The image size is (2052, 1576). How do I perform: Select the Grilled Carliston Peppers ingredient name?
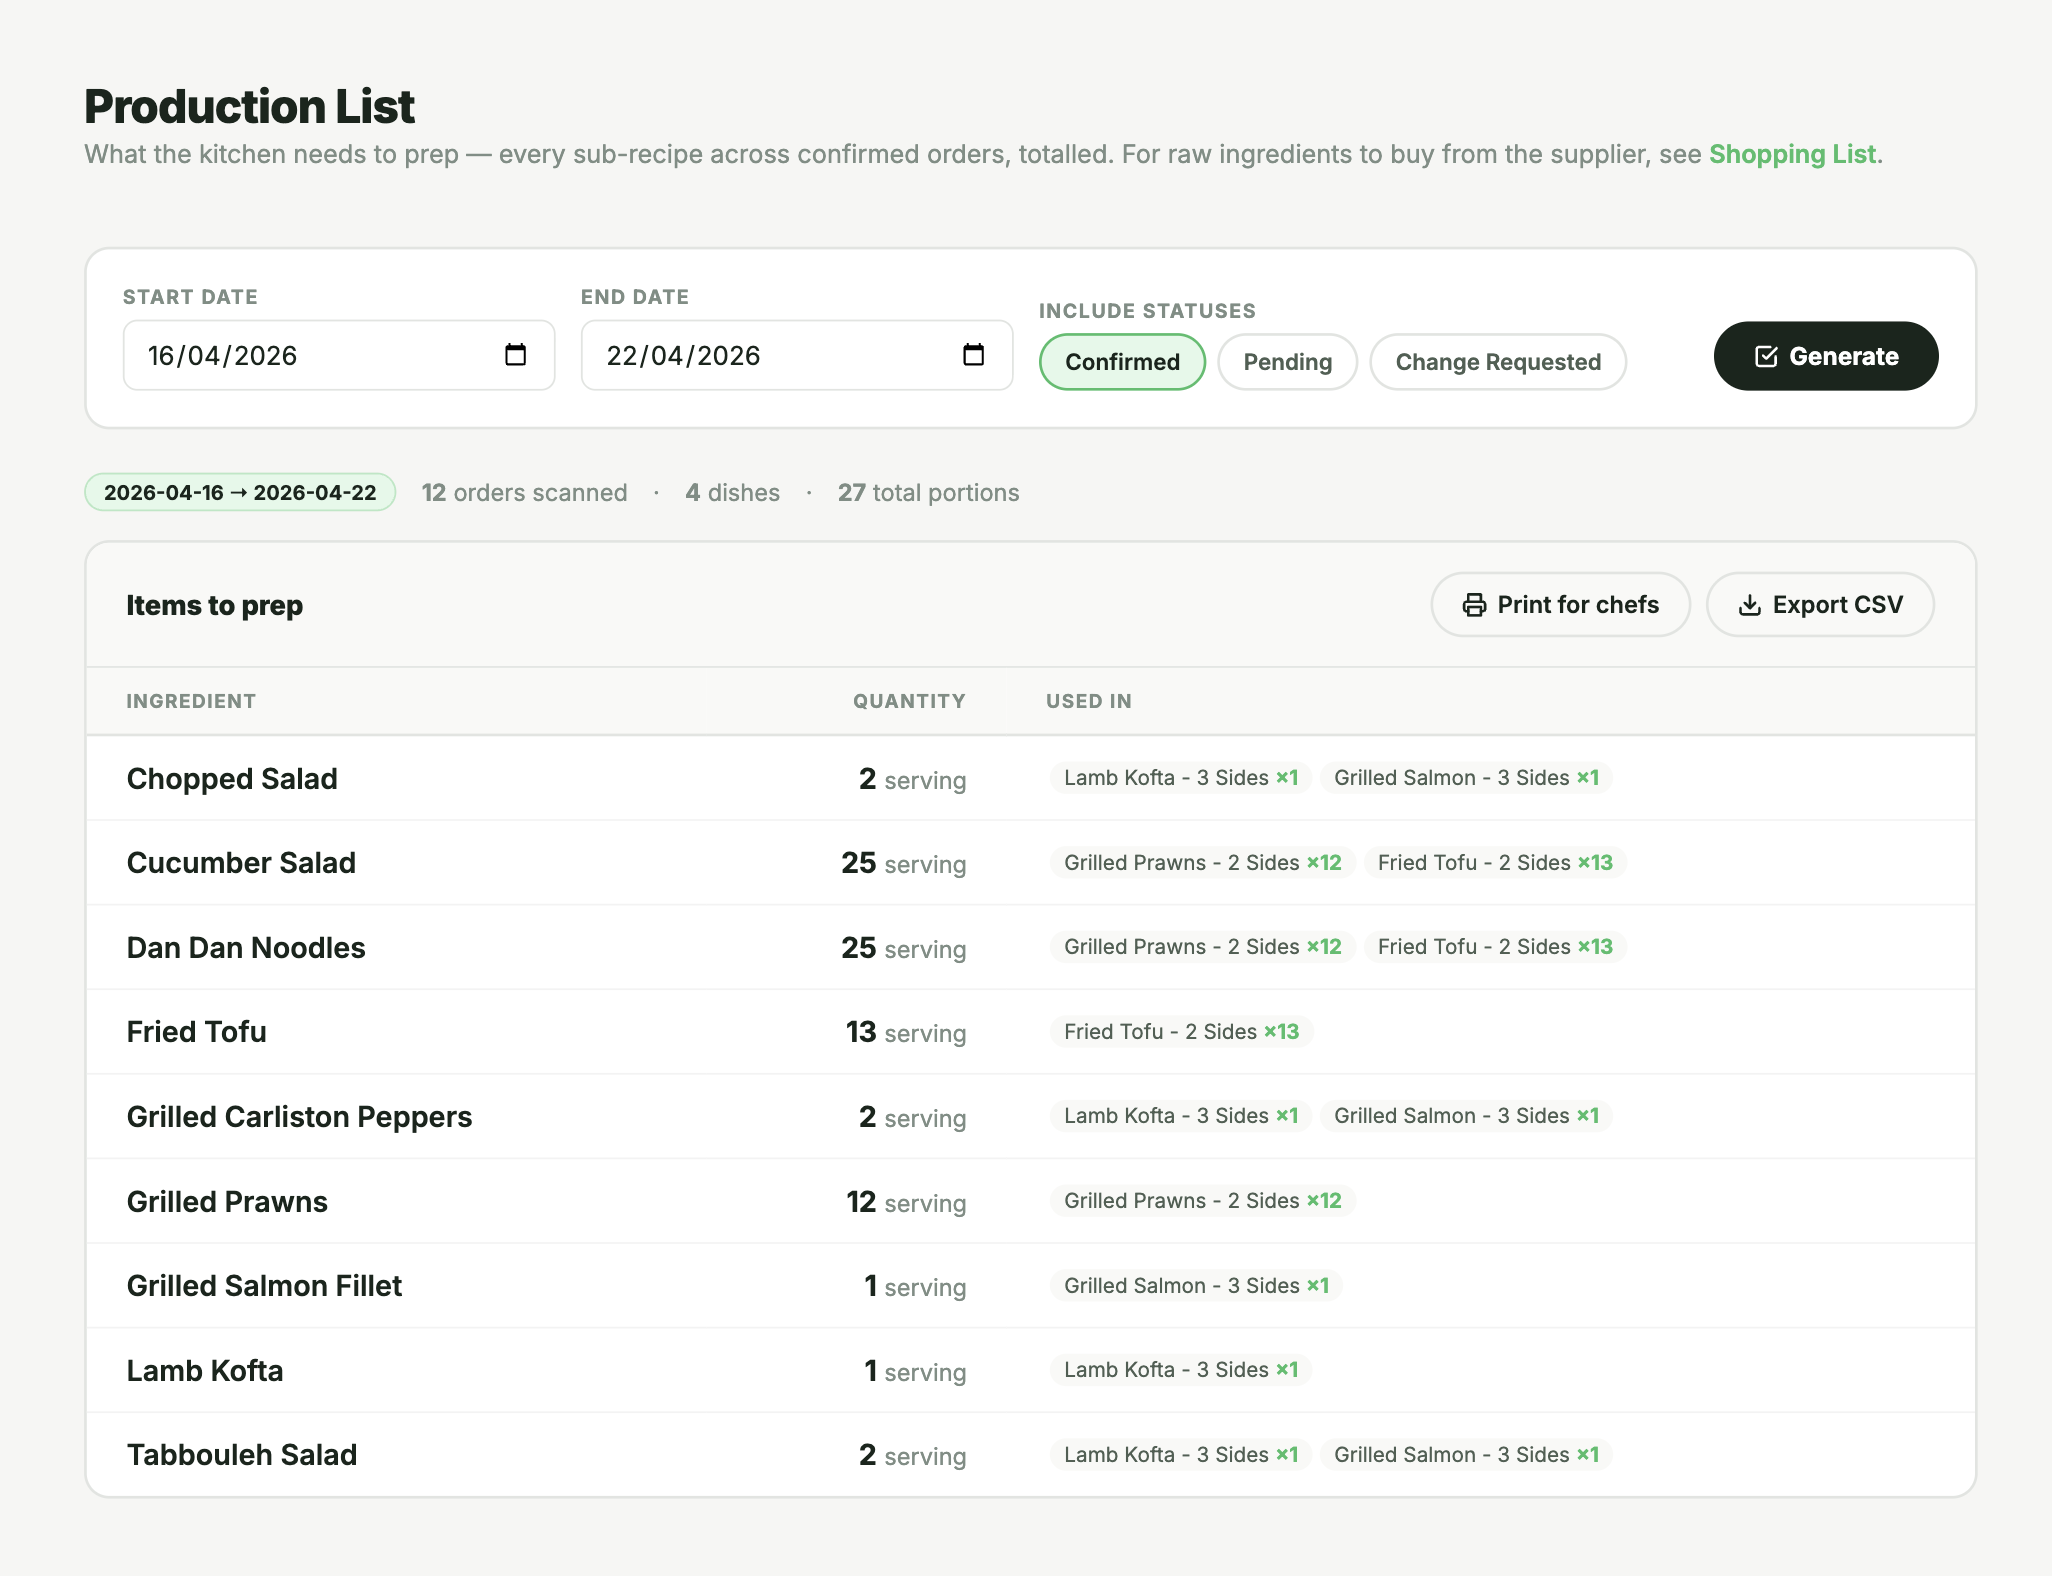[299, 1117]
